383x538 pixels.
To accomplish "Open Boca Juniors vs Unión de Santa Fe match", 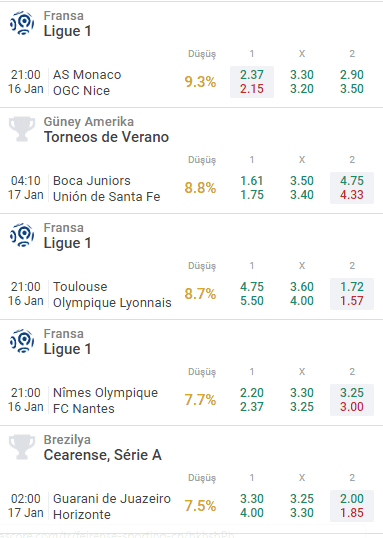I will tap(106, 189).
